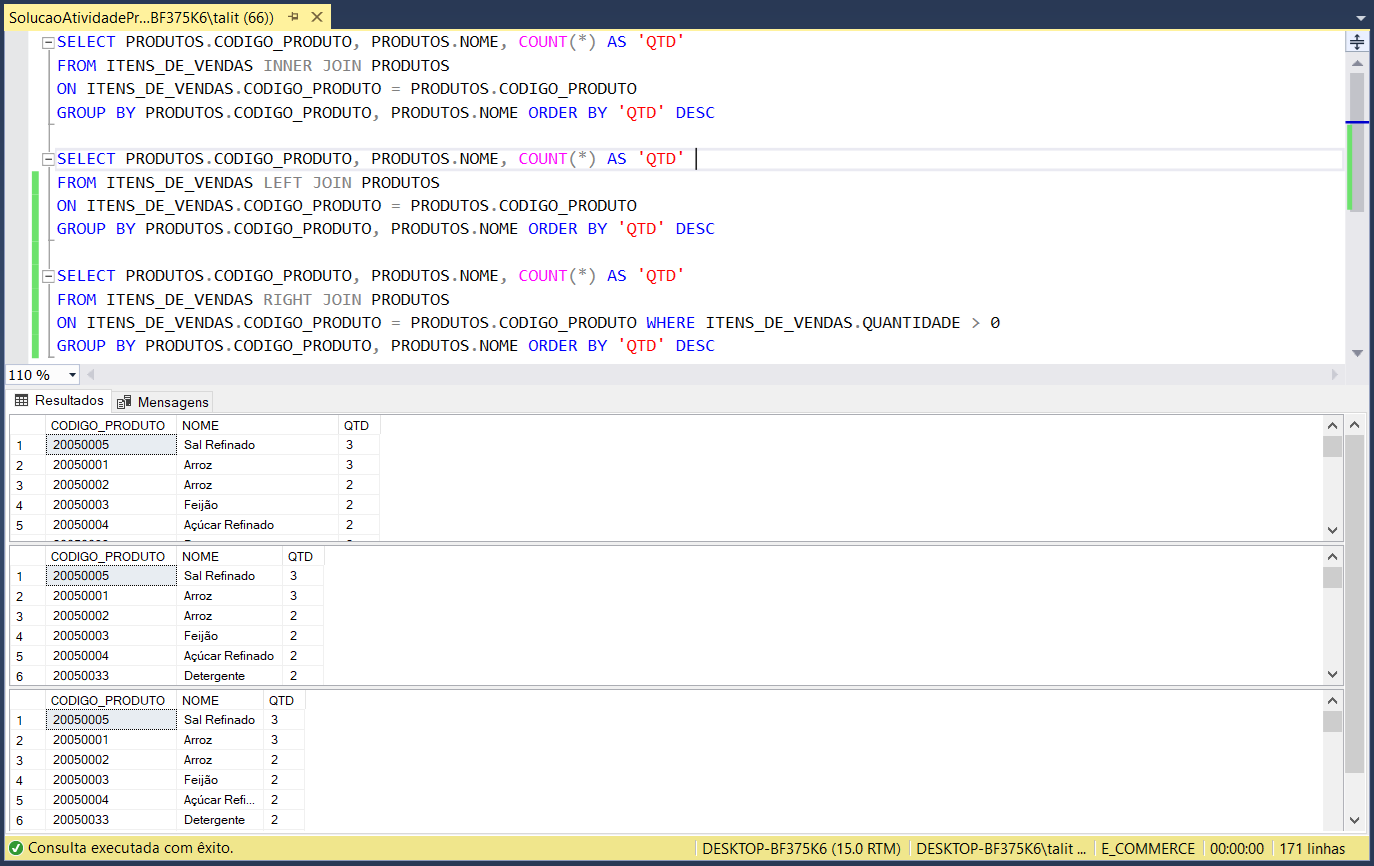Screen dimensions: 1374x866
Task: Close the SolucaoAtividadePr query tab
Action: coord(316,17)
